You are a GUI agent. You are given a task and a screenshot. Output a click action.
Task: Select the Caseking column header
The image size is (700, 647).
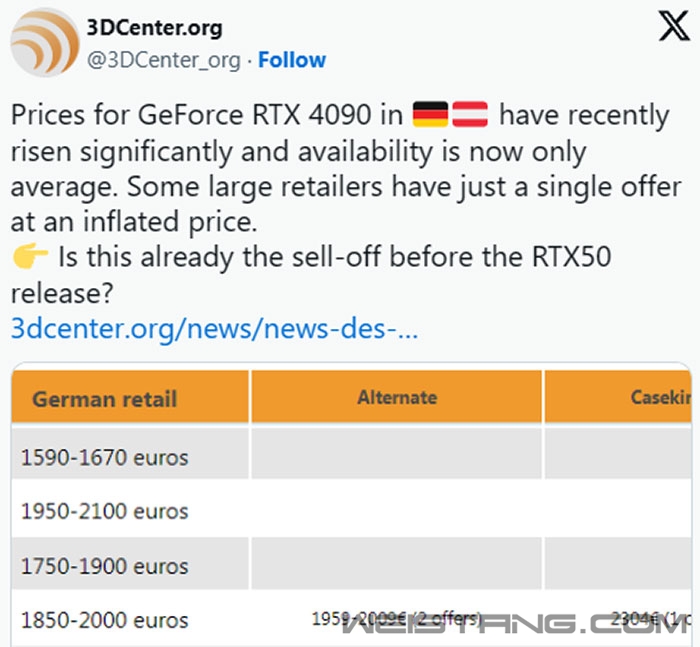618,397
